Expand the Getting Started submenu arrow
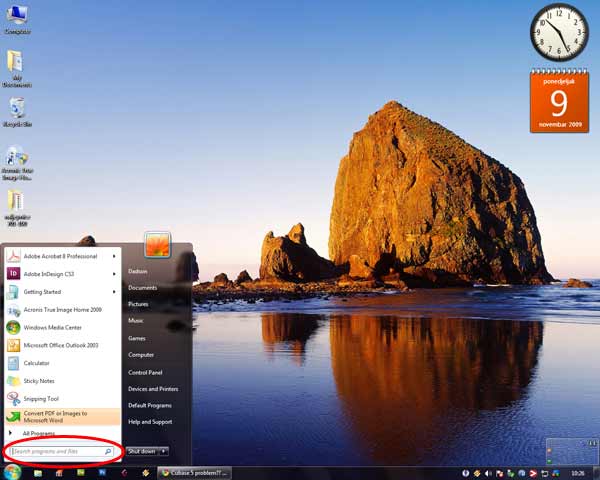 [115, 292]
